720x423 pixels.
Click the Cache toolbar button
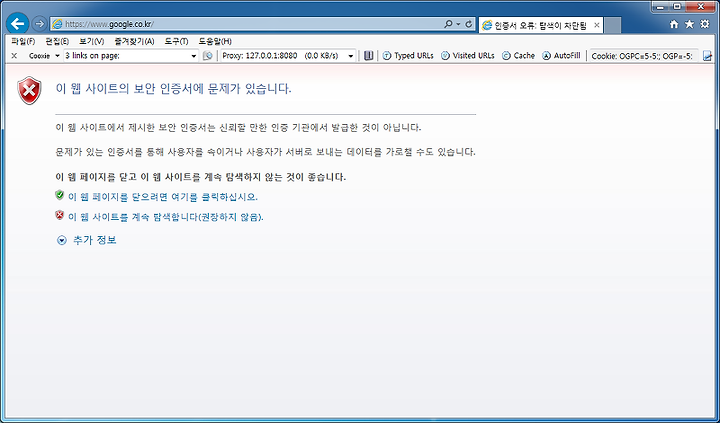[518, 56]
